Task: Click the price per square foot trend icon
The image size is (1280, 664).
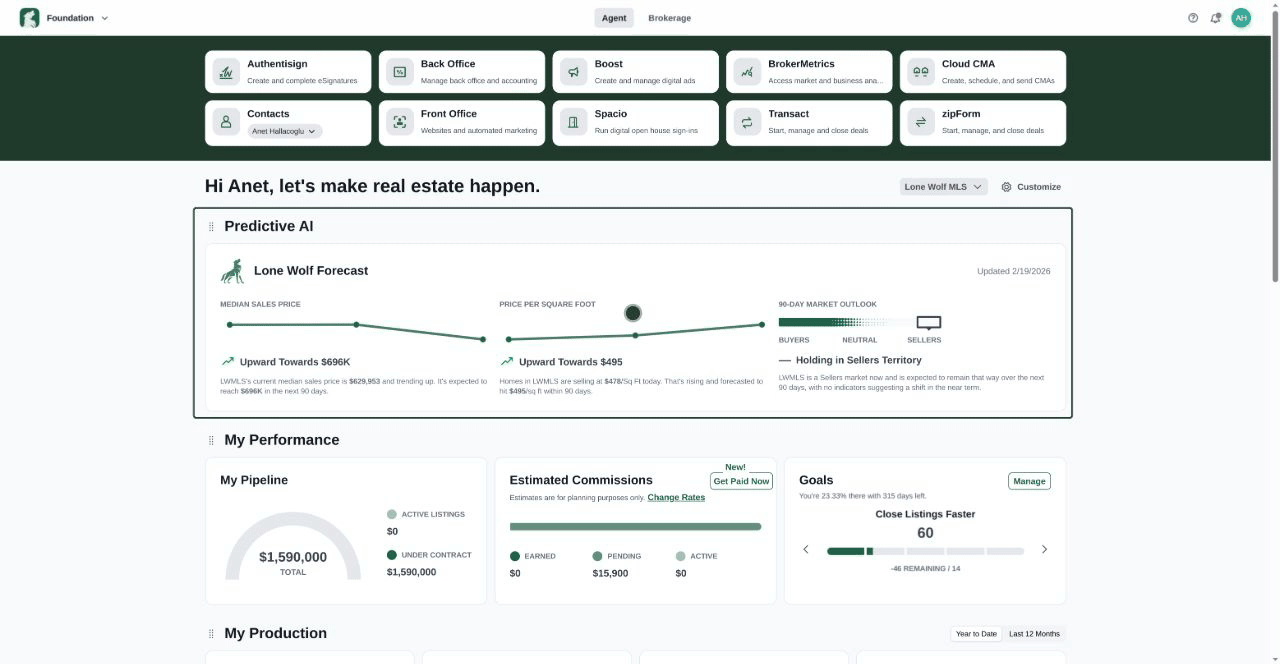Action: coord(507,362)
